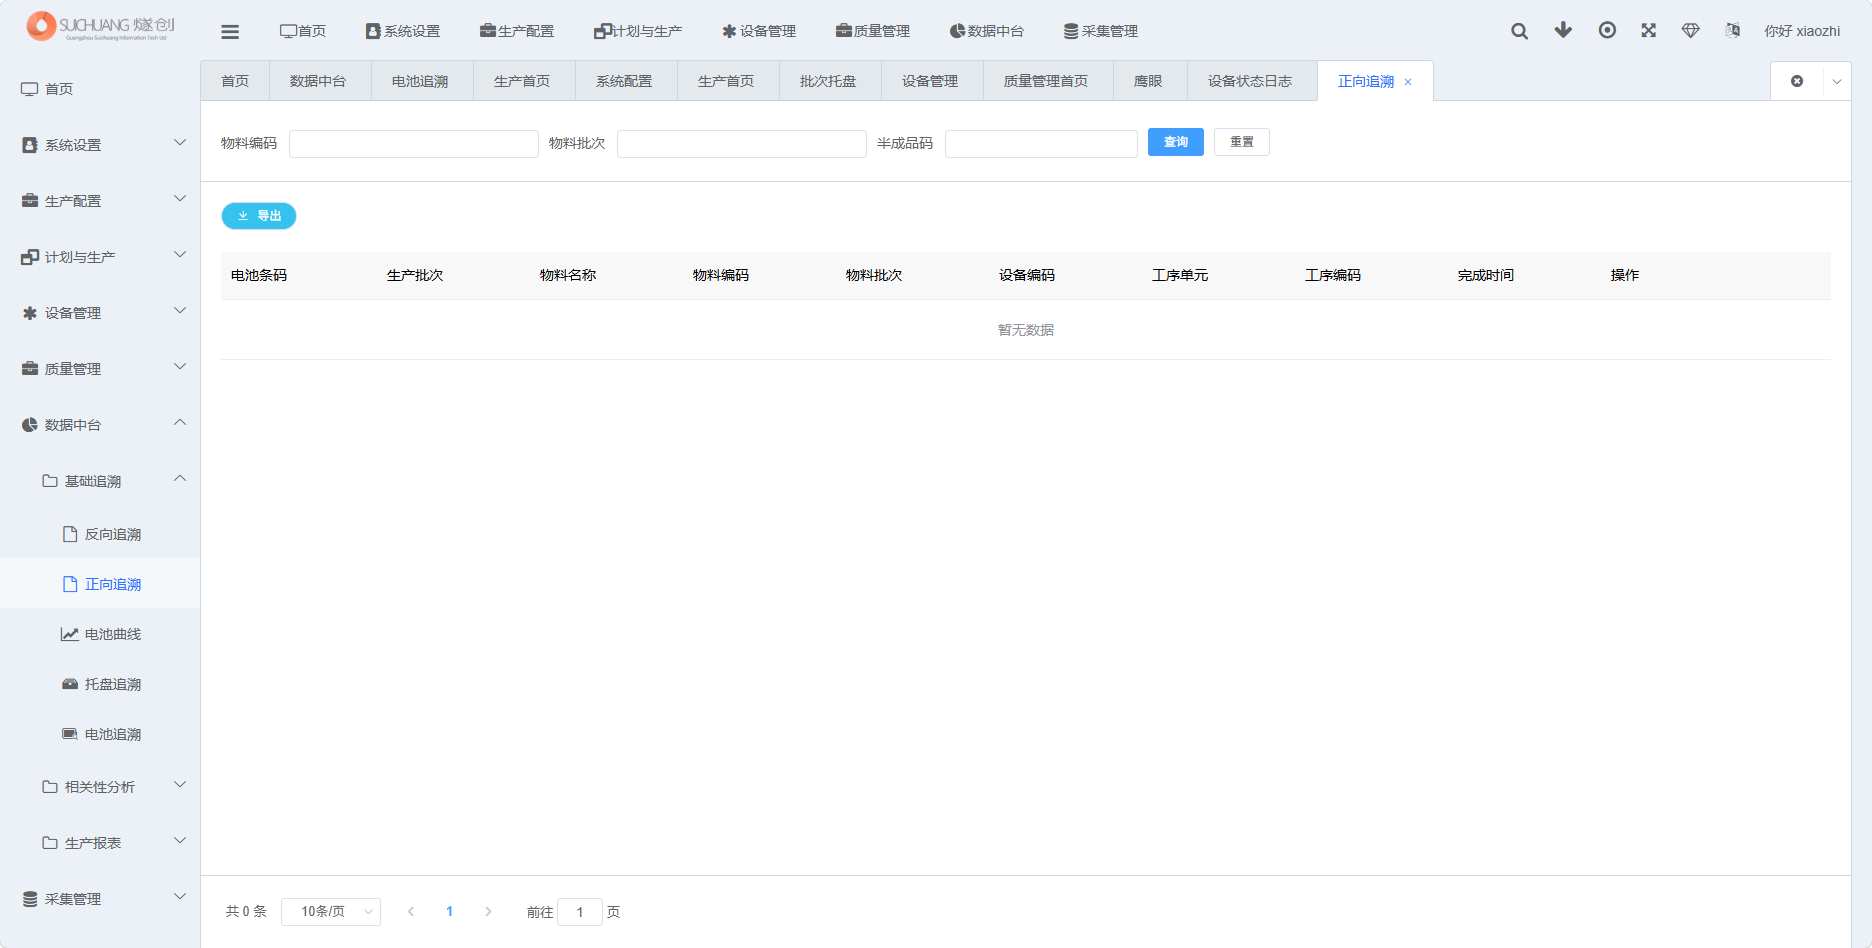Image resolution: width=1872 pixels, height=948 pixels.
Task: Switch to the 质量管理首页 tab
Action: [x=1047, y=81]
